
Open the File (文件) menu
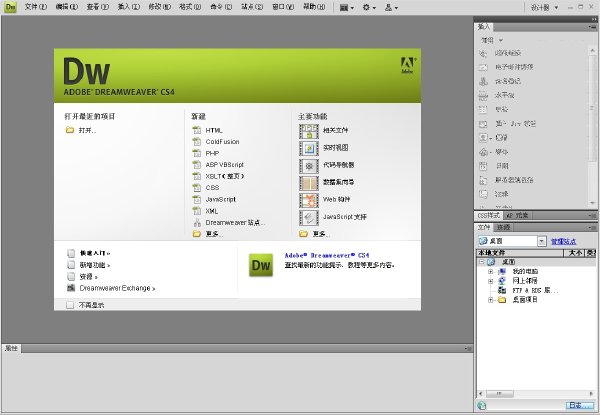(36, 7)
